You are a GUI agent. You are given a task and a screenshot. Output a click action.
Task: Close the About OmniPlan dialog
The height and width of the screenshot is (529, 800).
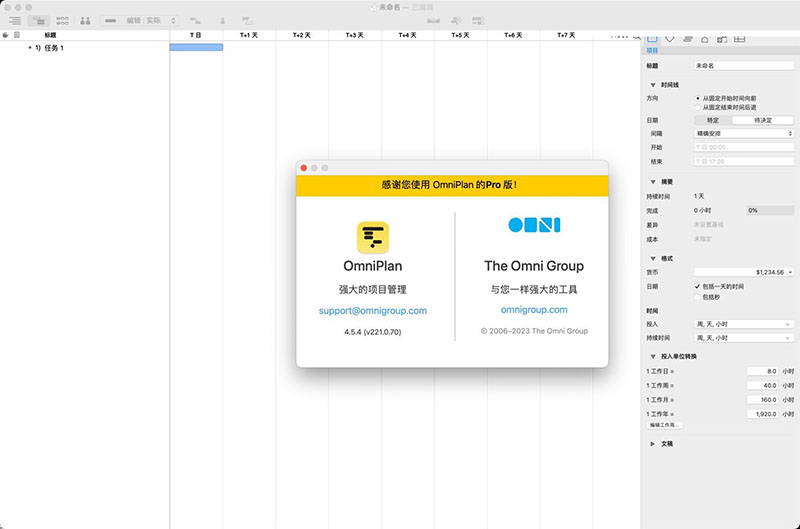click(x=304, y=168)
